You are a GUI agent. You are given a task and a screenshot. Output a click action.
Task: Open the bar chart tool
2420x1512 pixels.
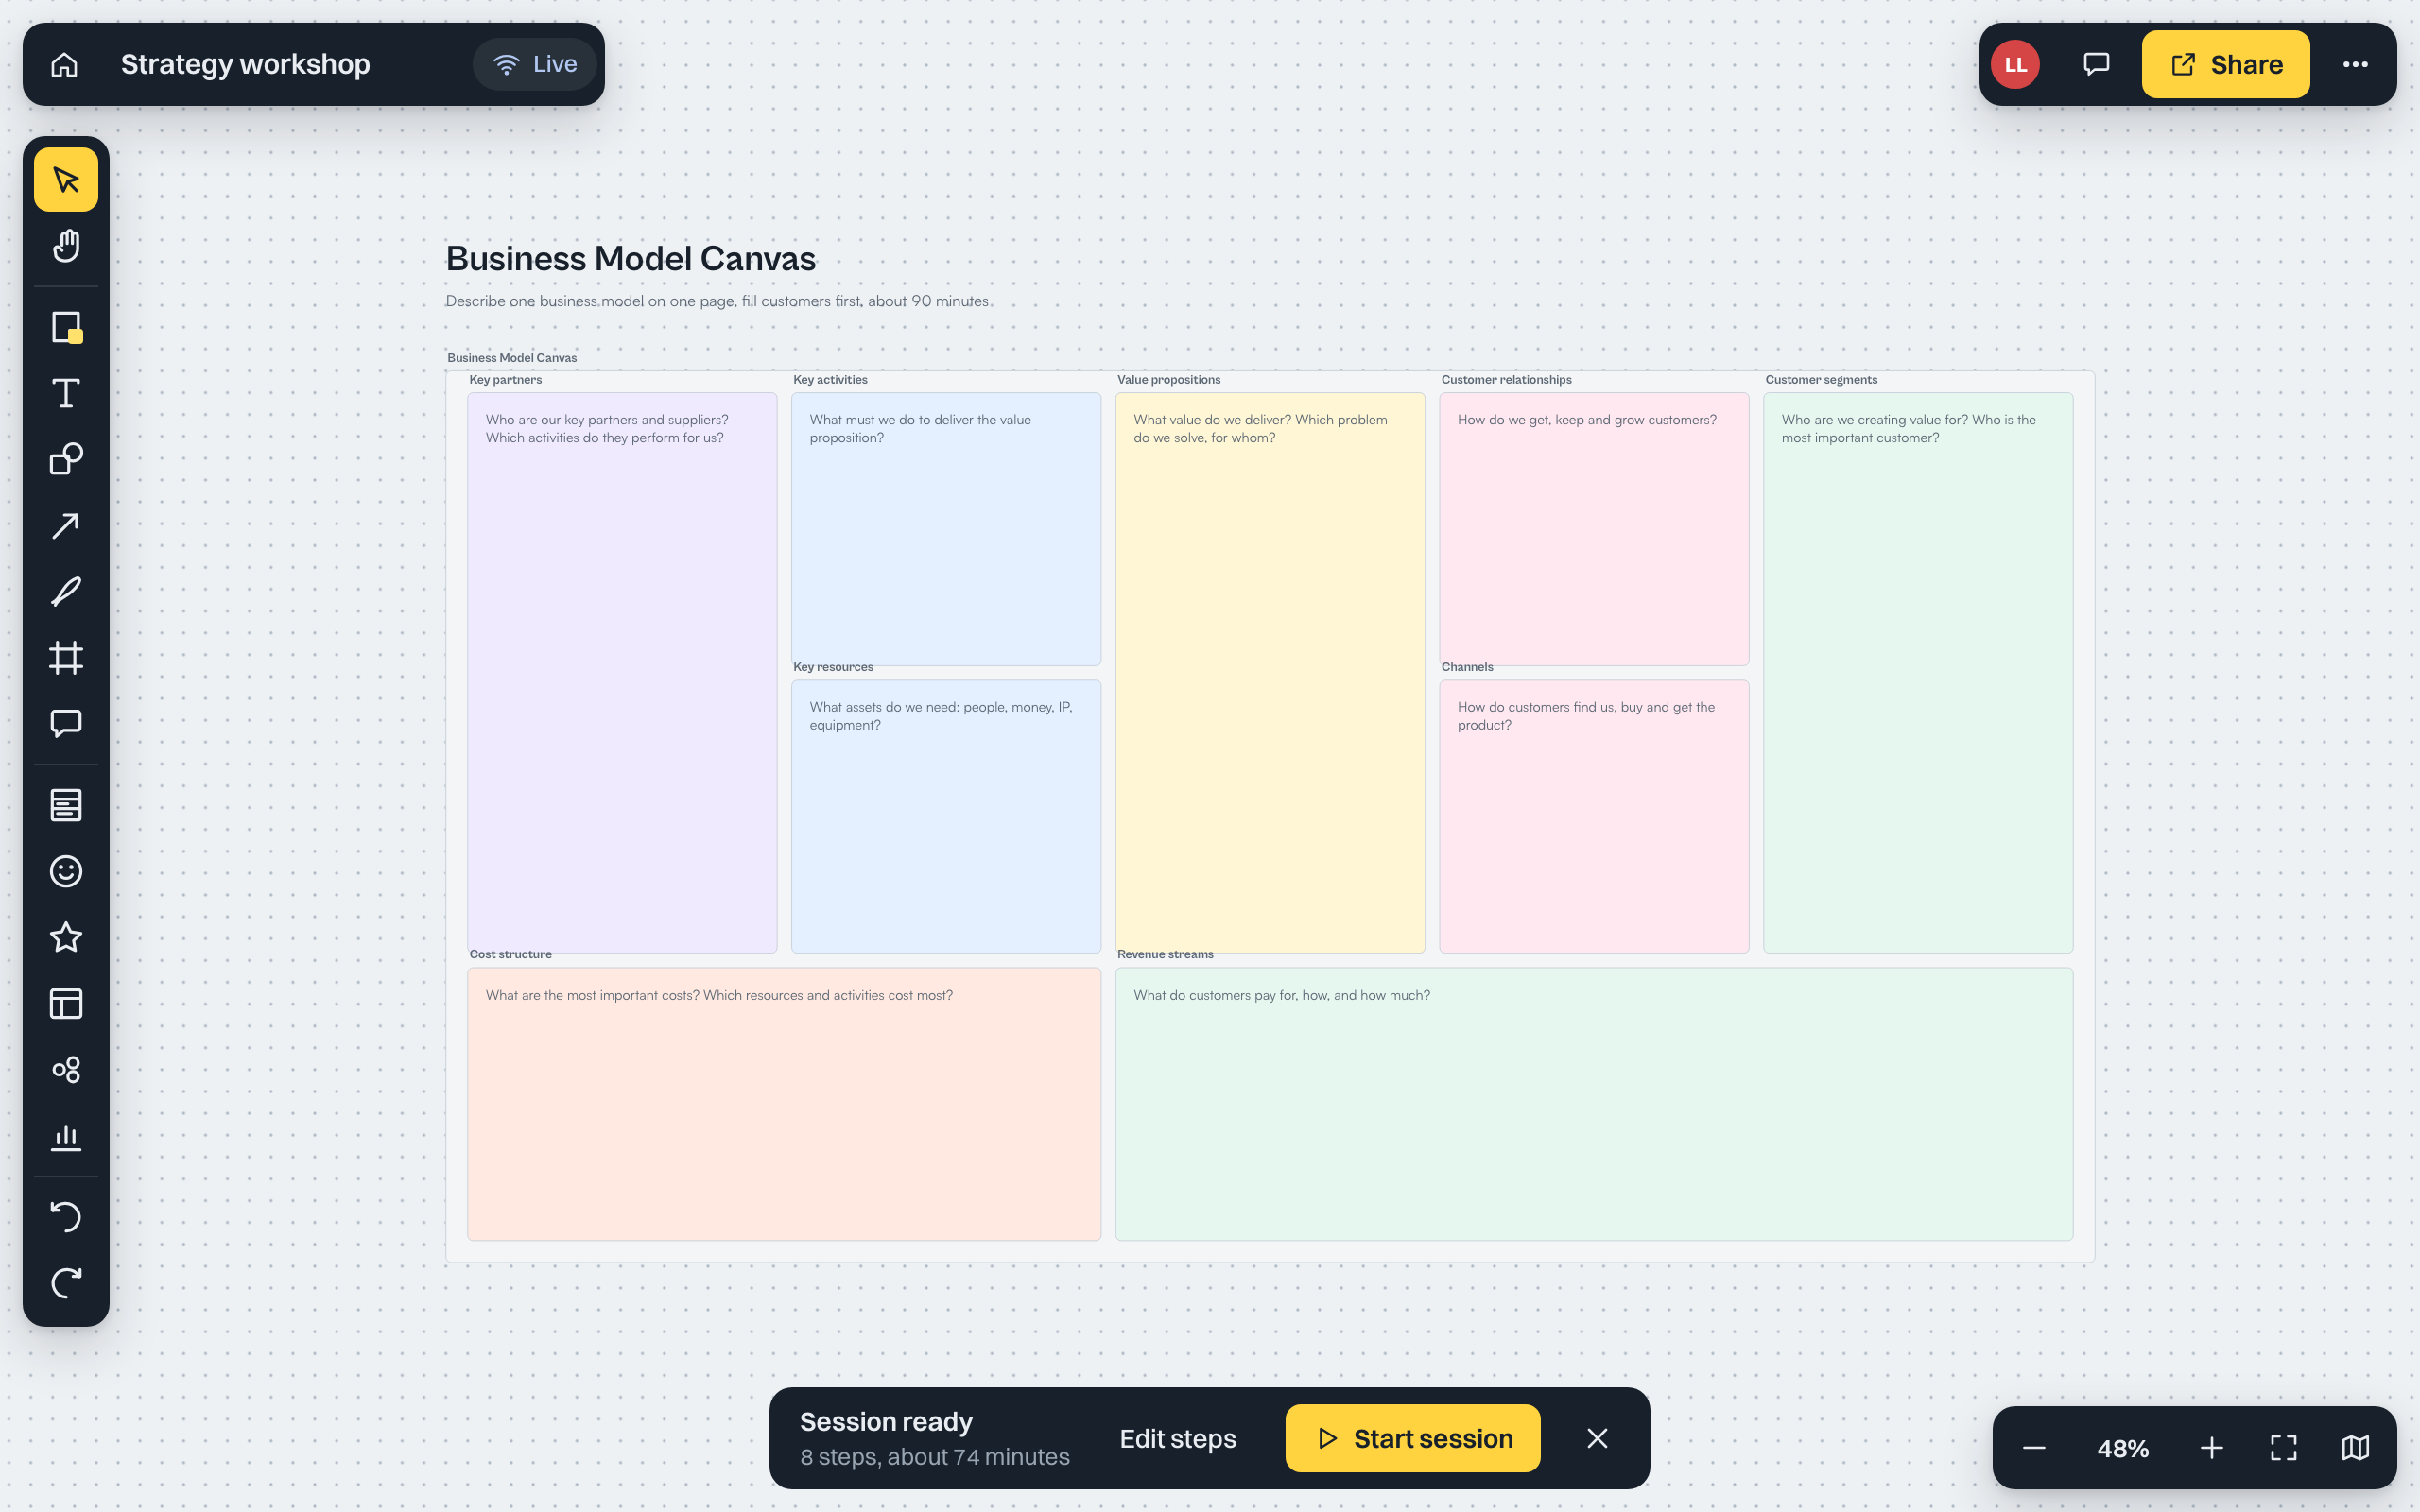point(66,1136)
